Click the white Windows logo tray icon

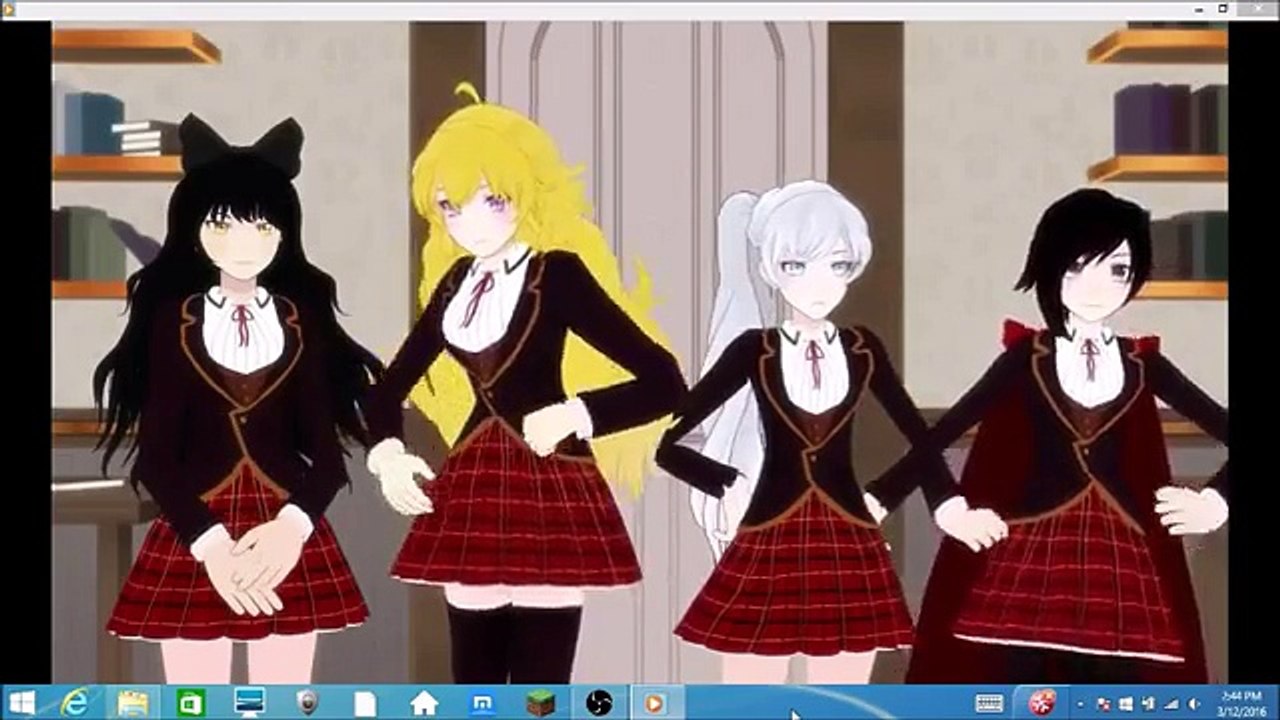point(1126,704)
